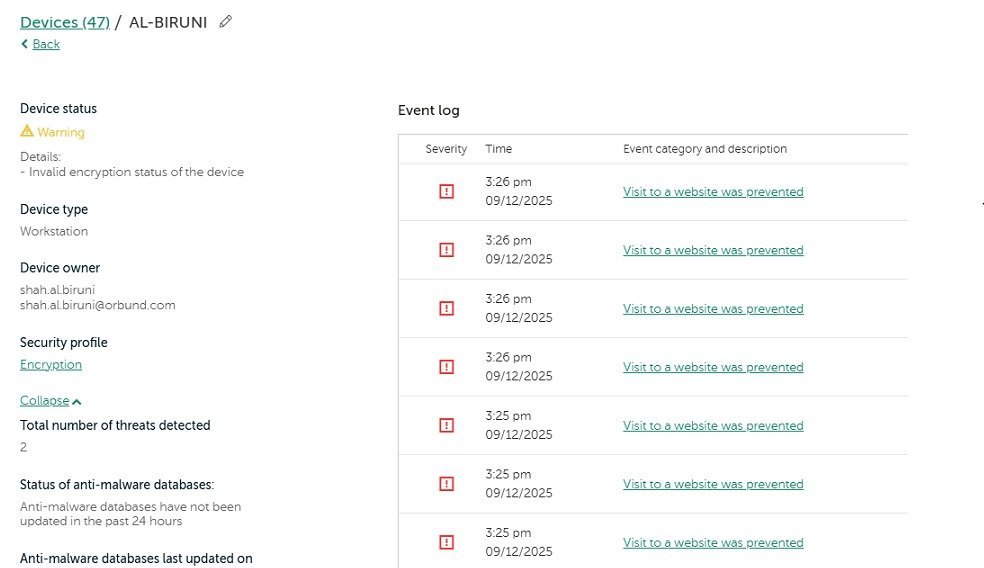Click the pencil edit icon beside AL-BIRUNI
Image resolution: width=984 pixels, height=568 pixels.
point(225,22)
